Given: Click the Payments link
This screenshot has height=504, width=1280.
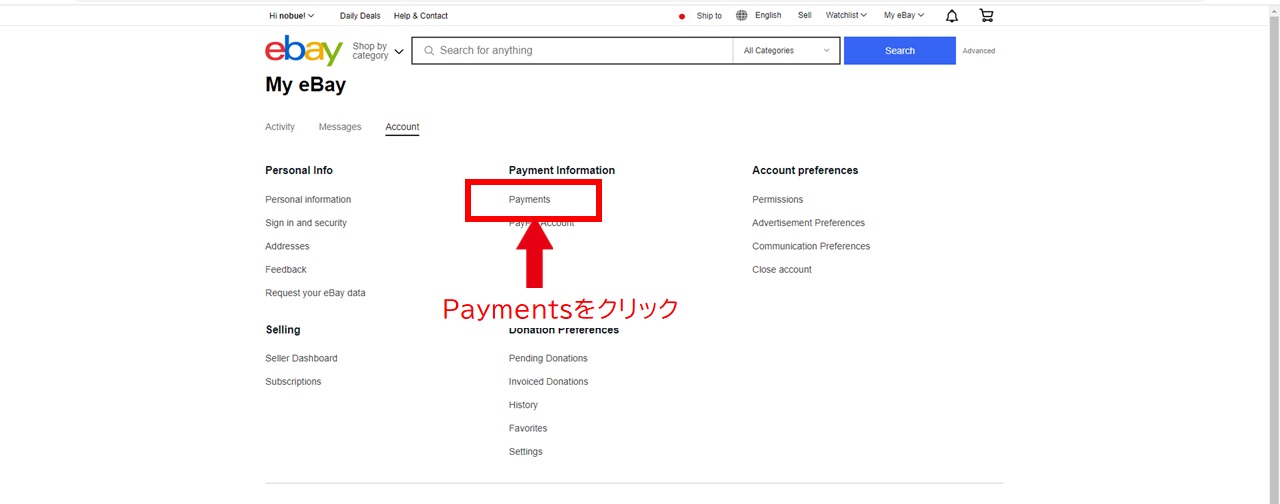Looking at the screenshot, I should pos(529,200).
